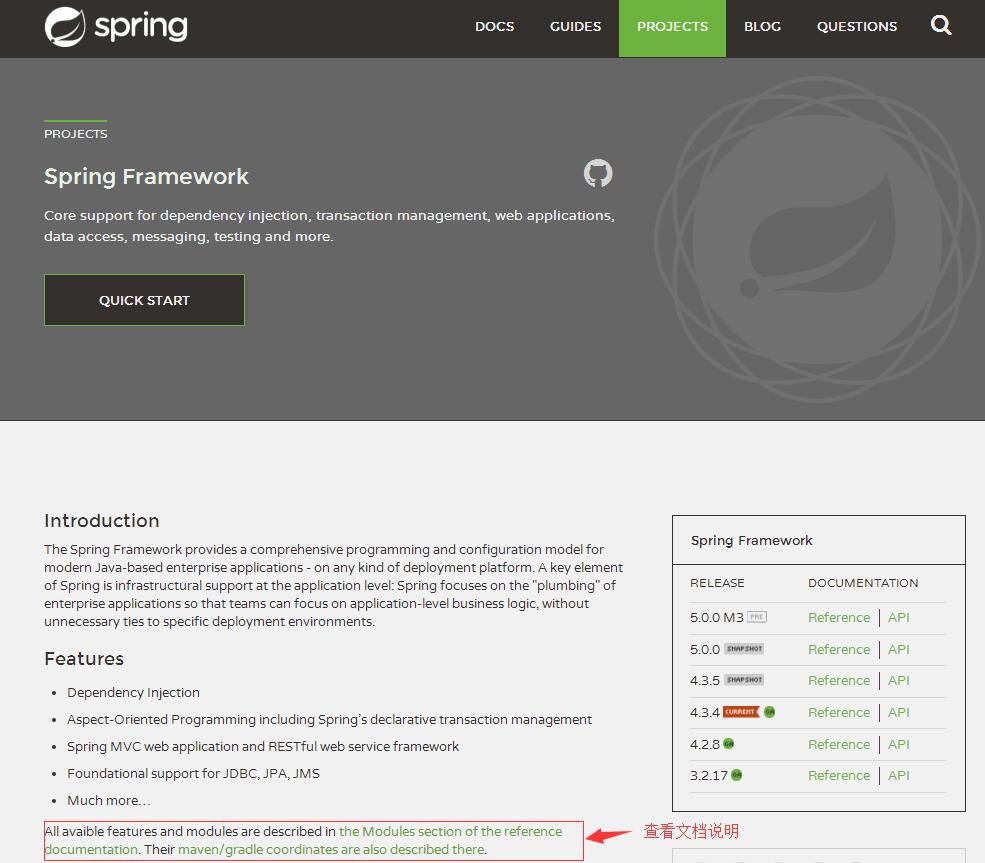Open Reference docs for 4.2.8

point(839,744)
